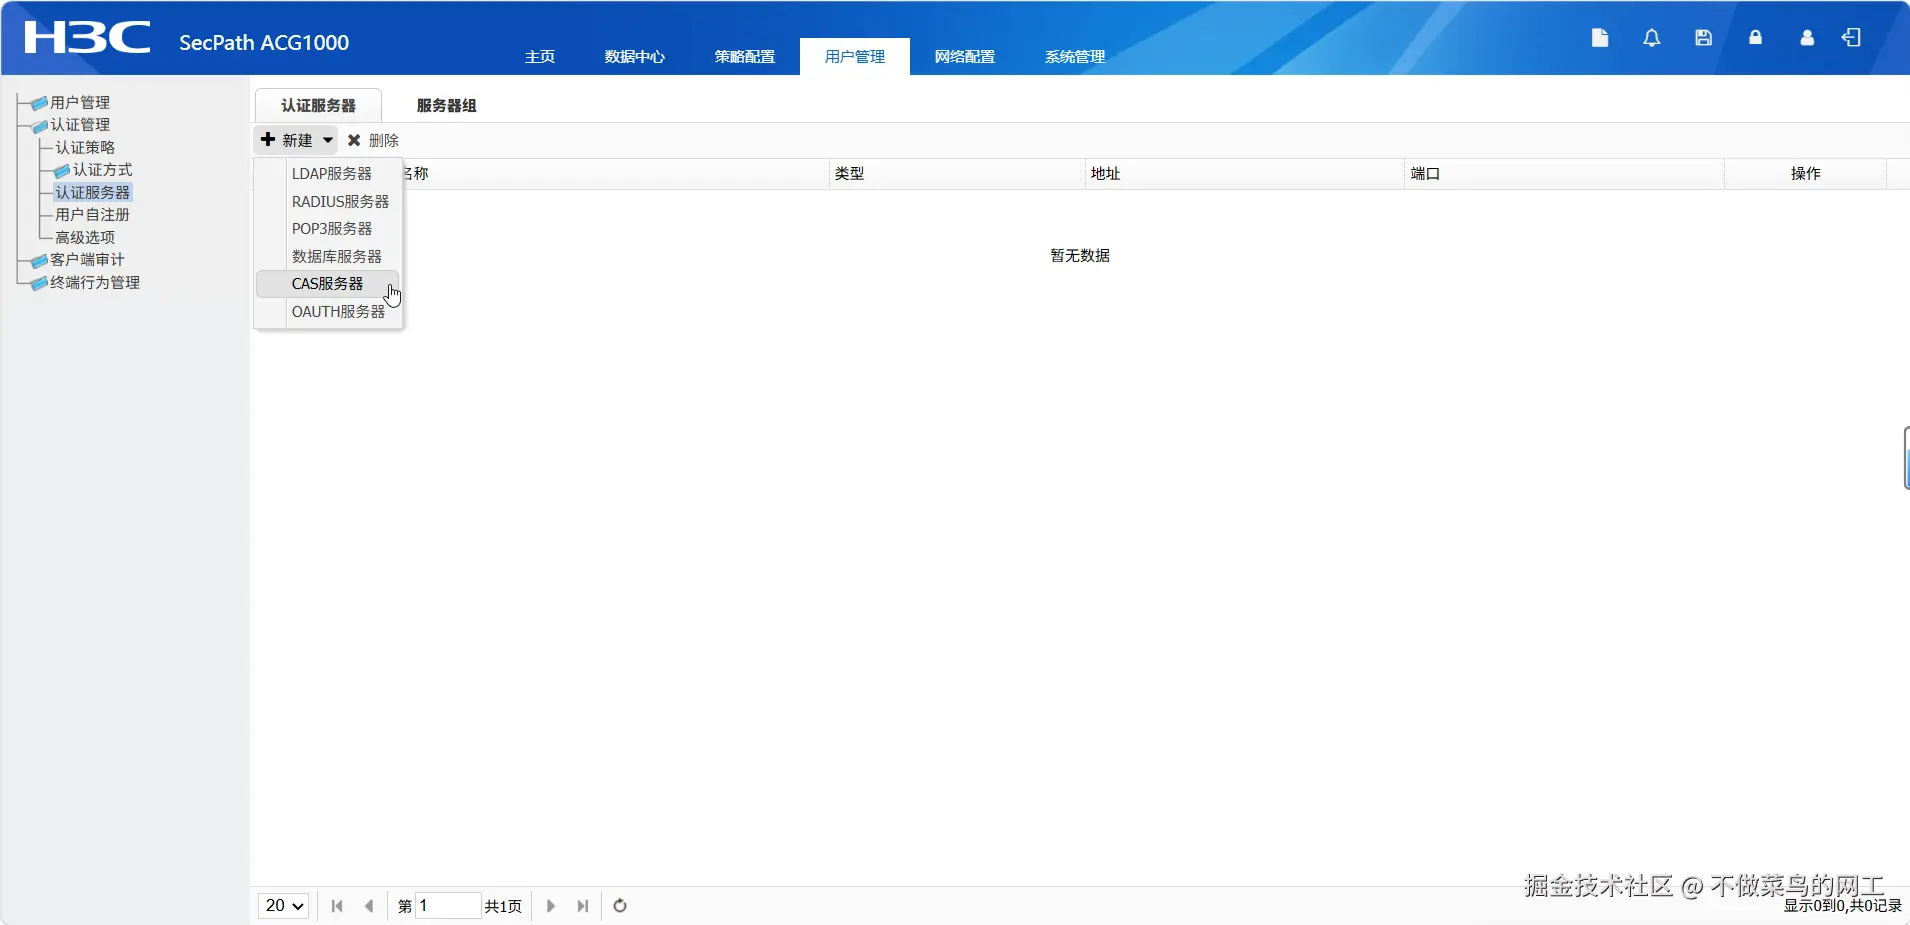1910x925 pixels.
Task: Choose RADIUS服务器 from the menu
Action: click(328, 201)
